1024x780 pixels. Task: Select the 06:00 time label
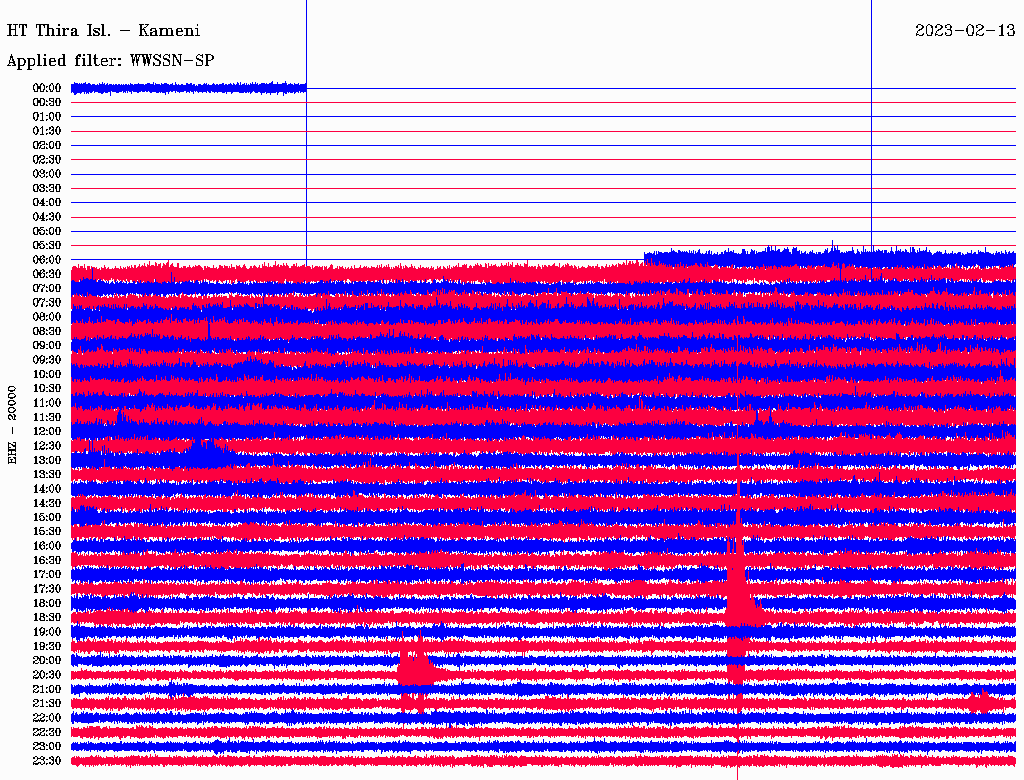click(x=47, y=260)
